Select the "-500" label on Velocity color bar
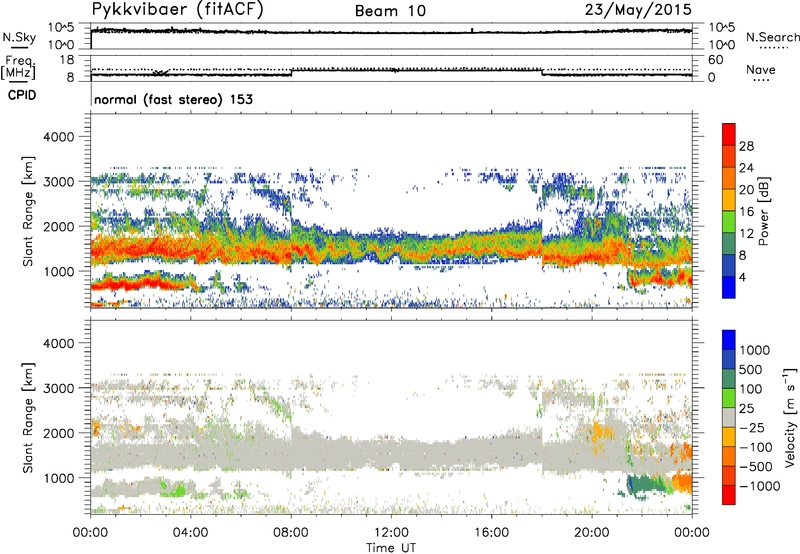This screenshot has width=800, height=554. pos(755,466)
